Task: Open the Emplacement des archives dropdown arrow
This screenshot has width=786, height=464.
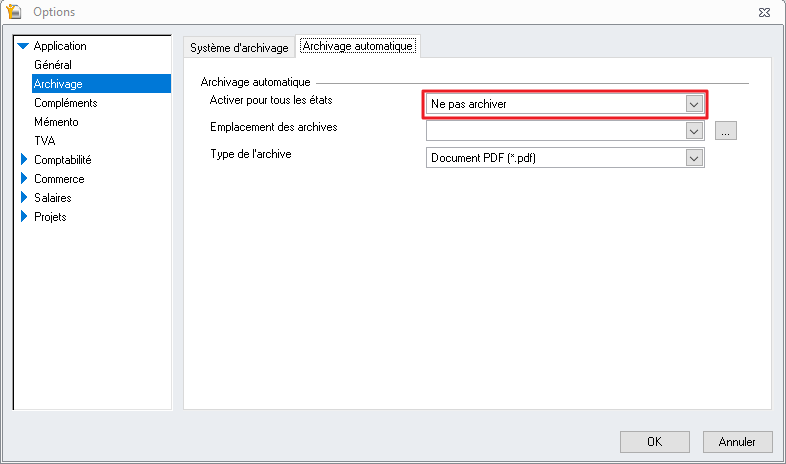Action: (x=694, y=131)
